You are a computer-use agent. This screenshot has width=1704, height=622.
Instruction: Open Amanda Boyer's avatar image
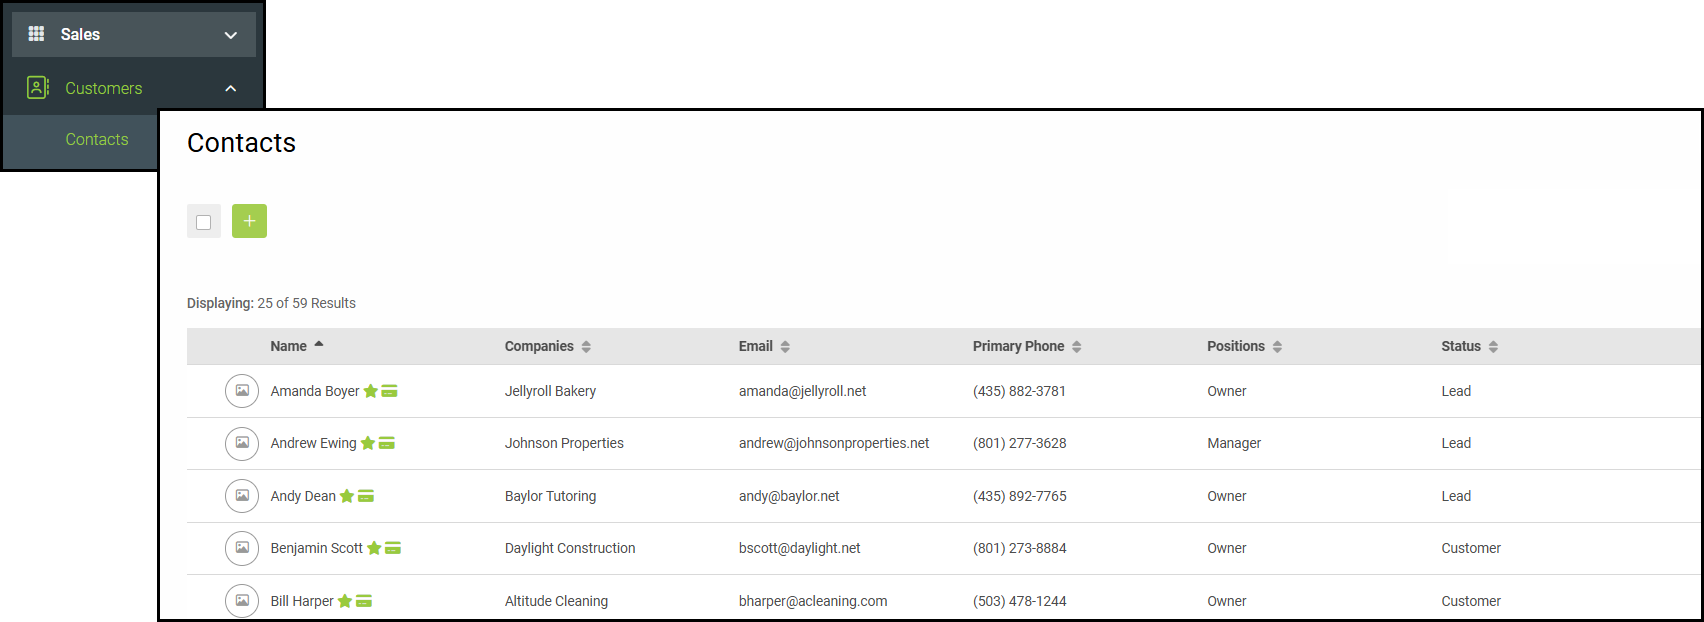click(242, 391)
